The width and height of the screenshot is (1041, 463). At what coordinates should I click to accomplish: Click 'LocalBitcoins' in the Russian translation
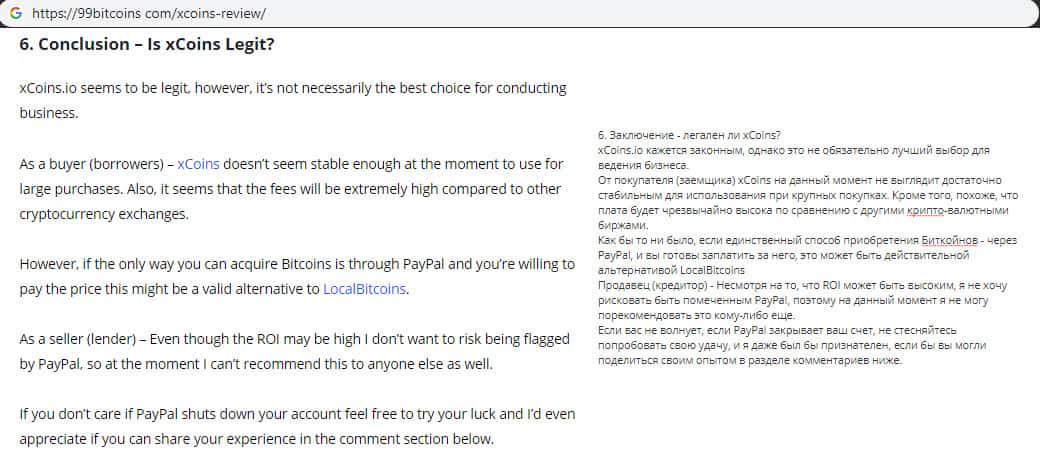[x=712, y=269]
